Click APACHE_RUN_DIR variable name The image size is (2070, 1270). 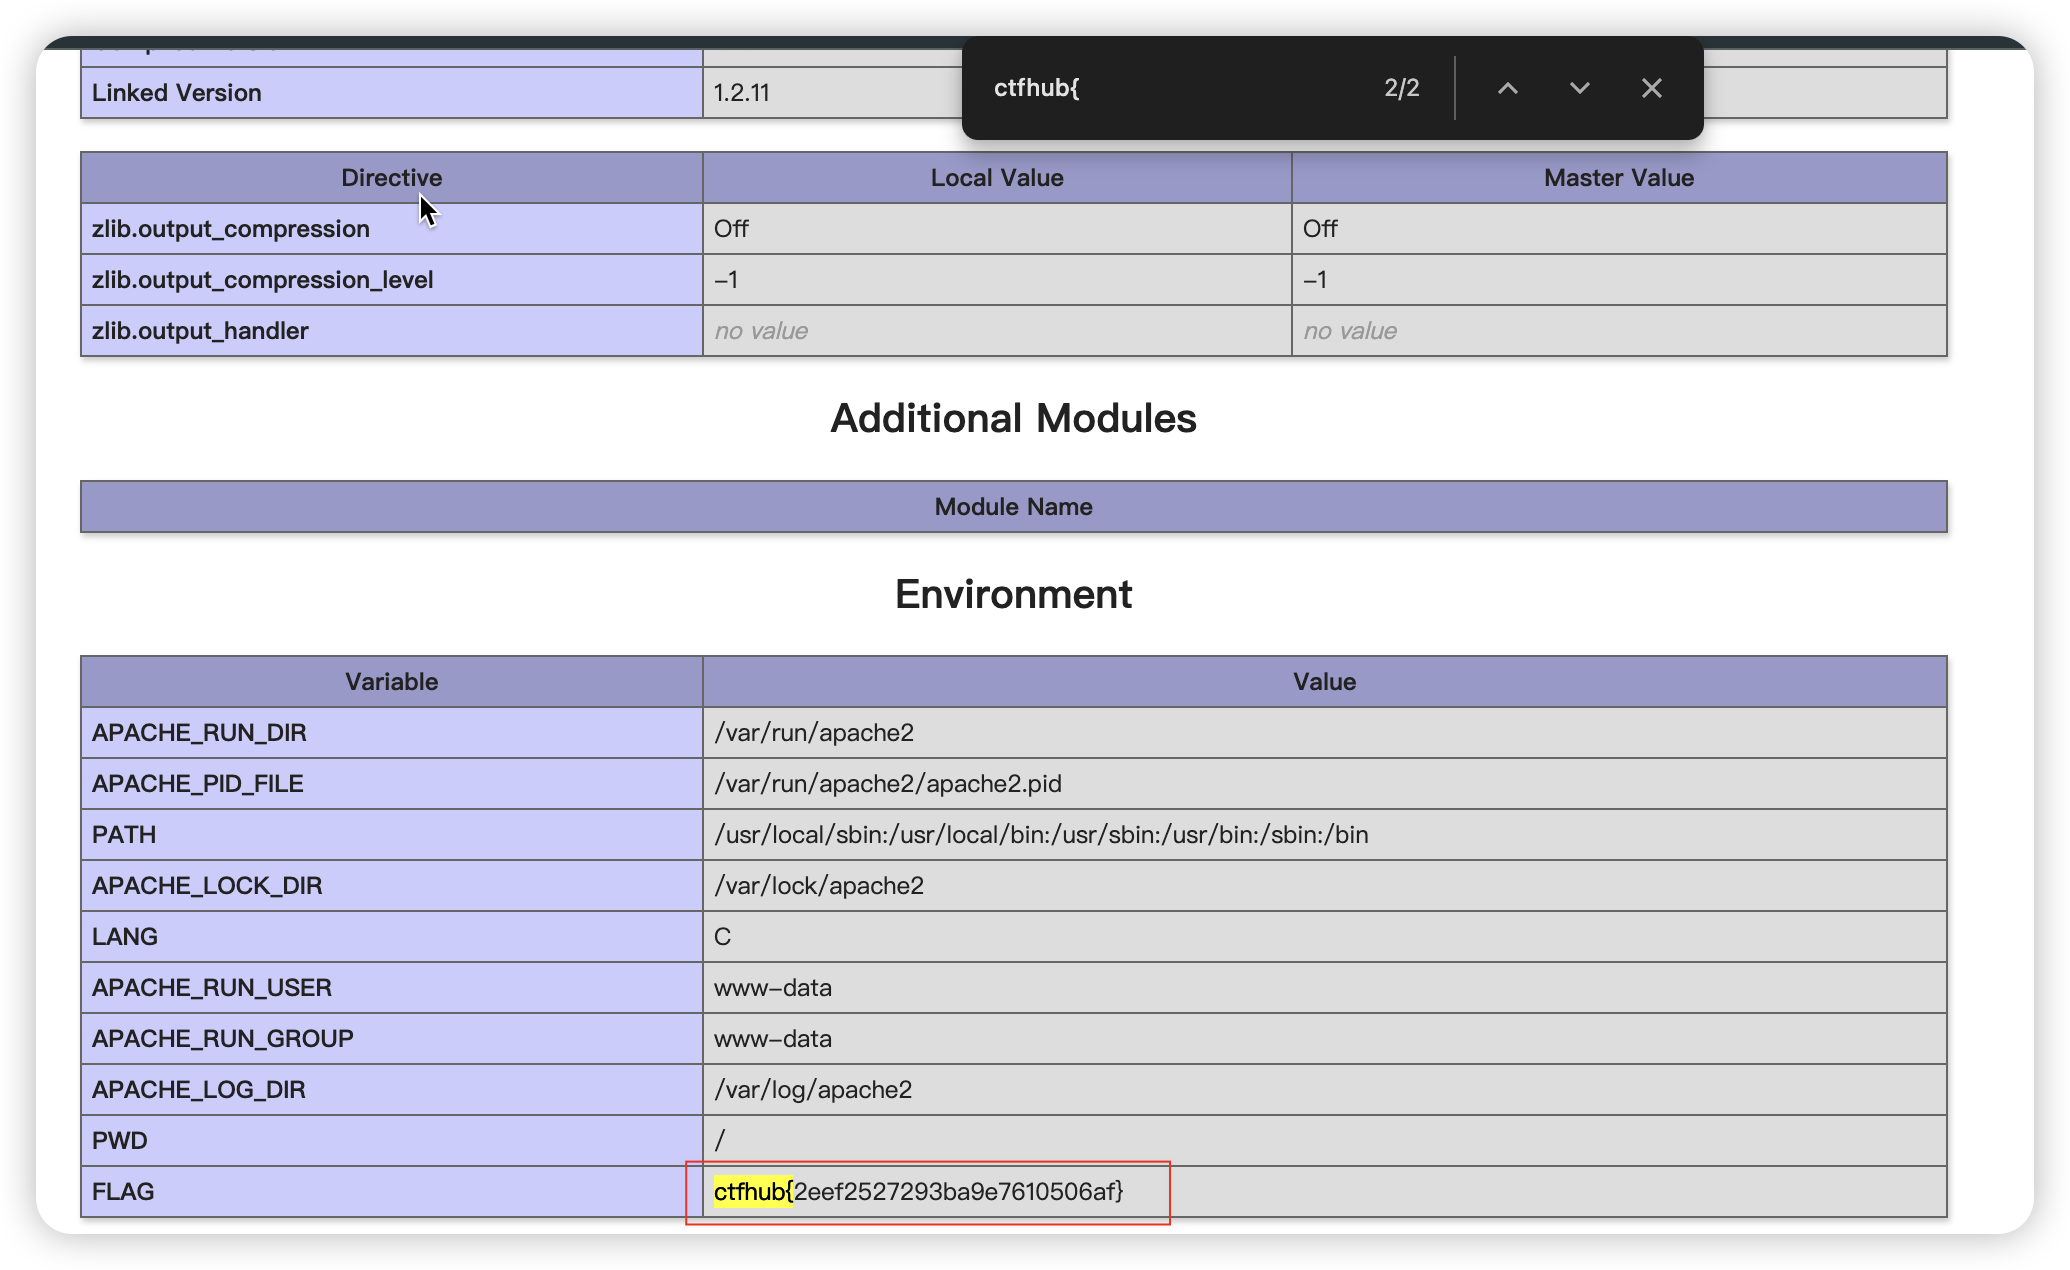(199, 733)
